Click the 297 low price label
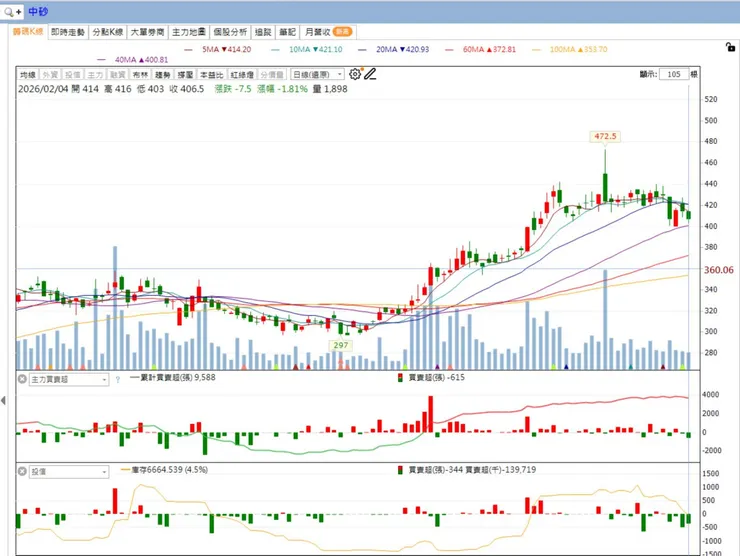The width and height of the screenshot is (740, 556). 341,345
